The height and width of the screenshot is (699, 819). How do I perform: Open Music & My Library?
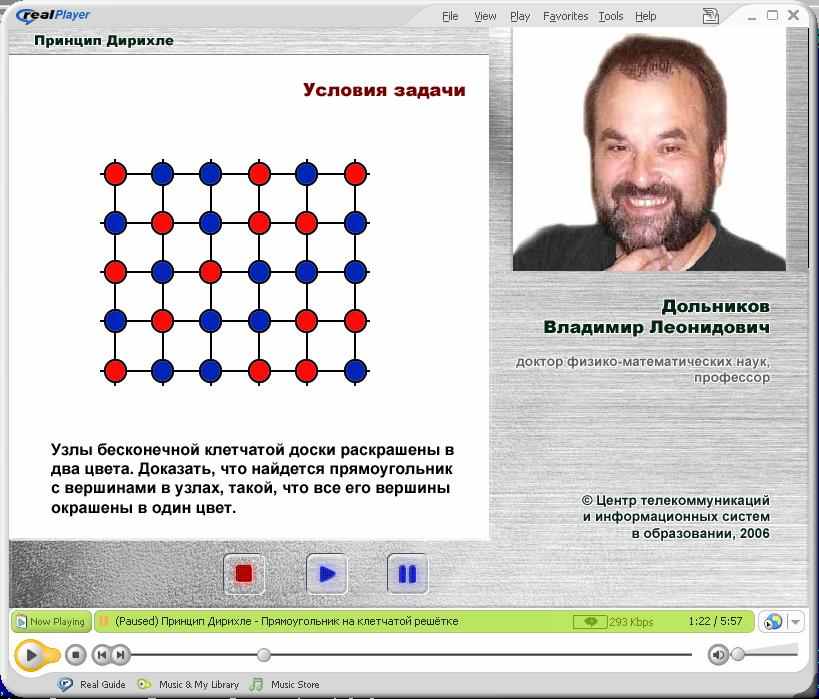[x=198, y=684]
